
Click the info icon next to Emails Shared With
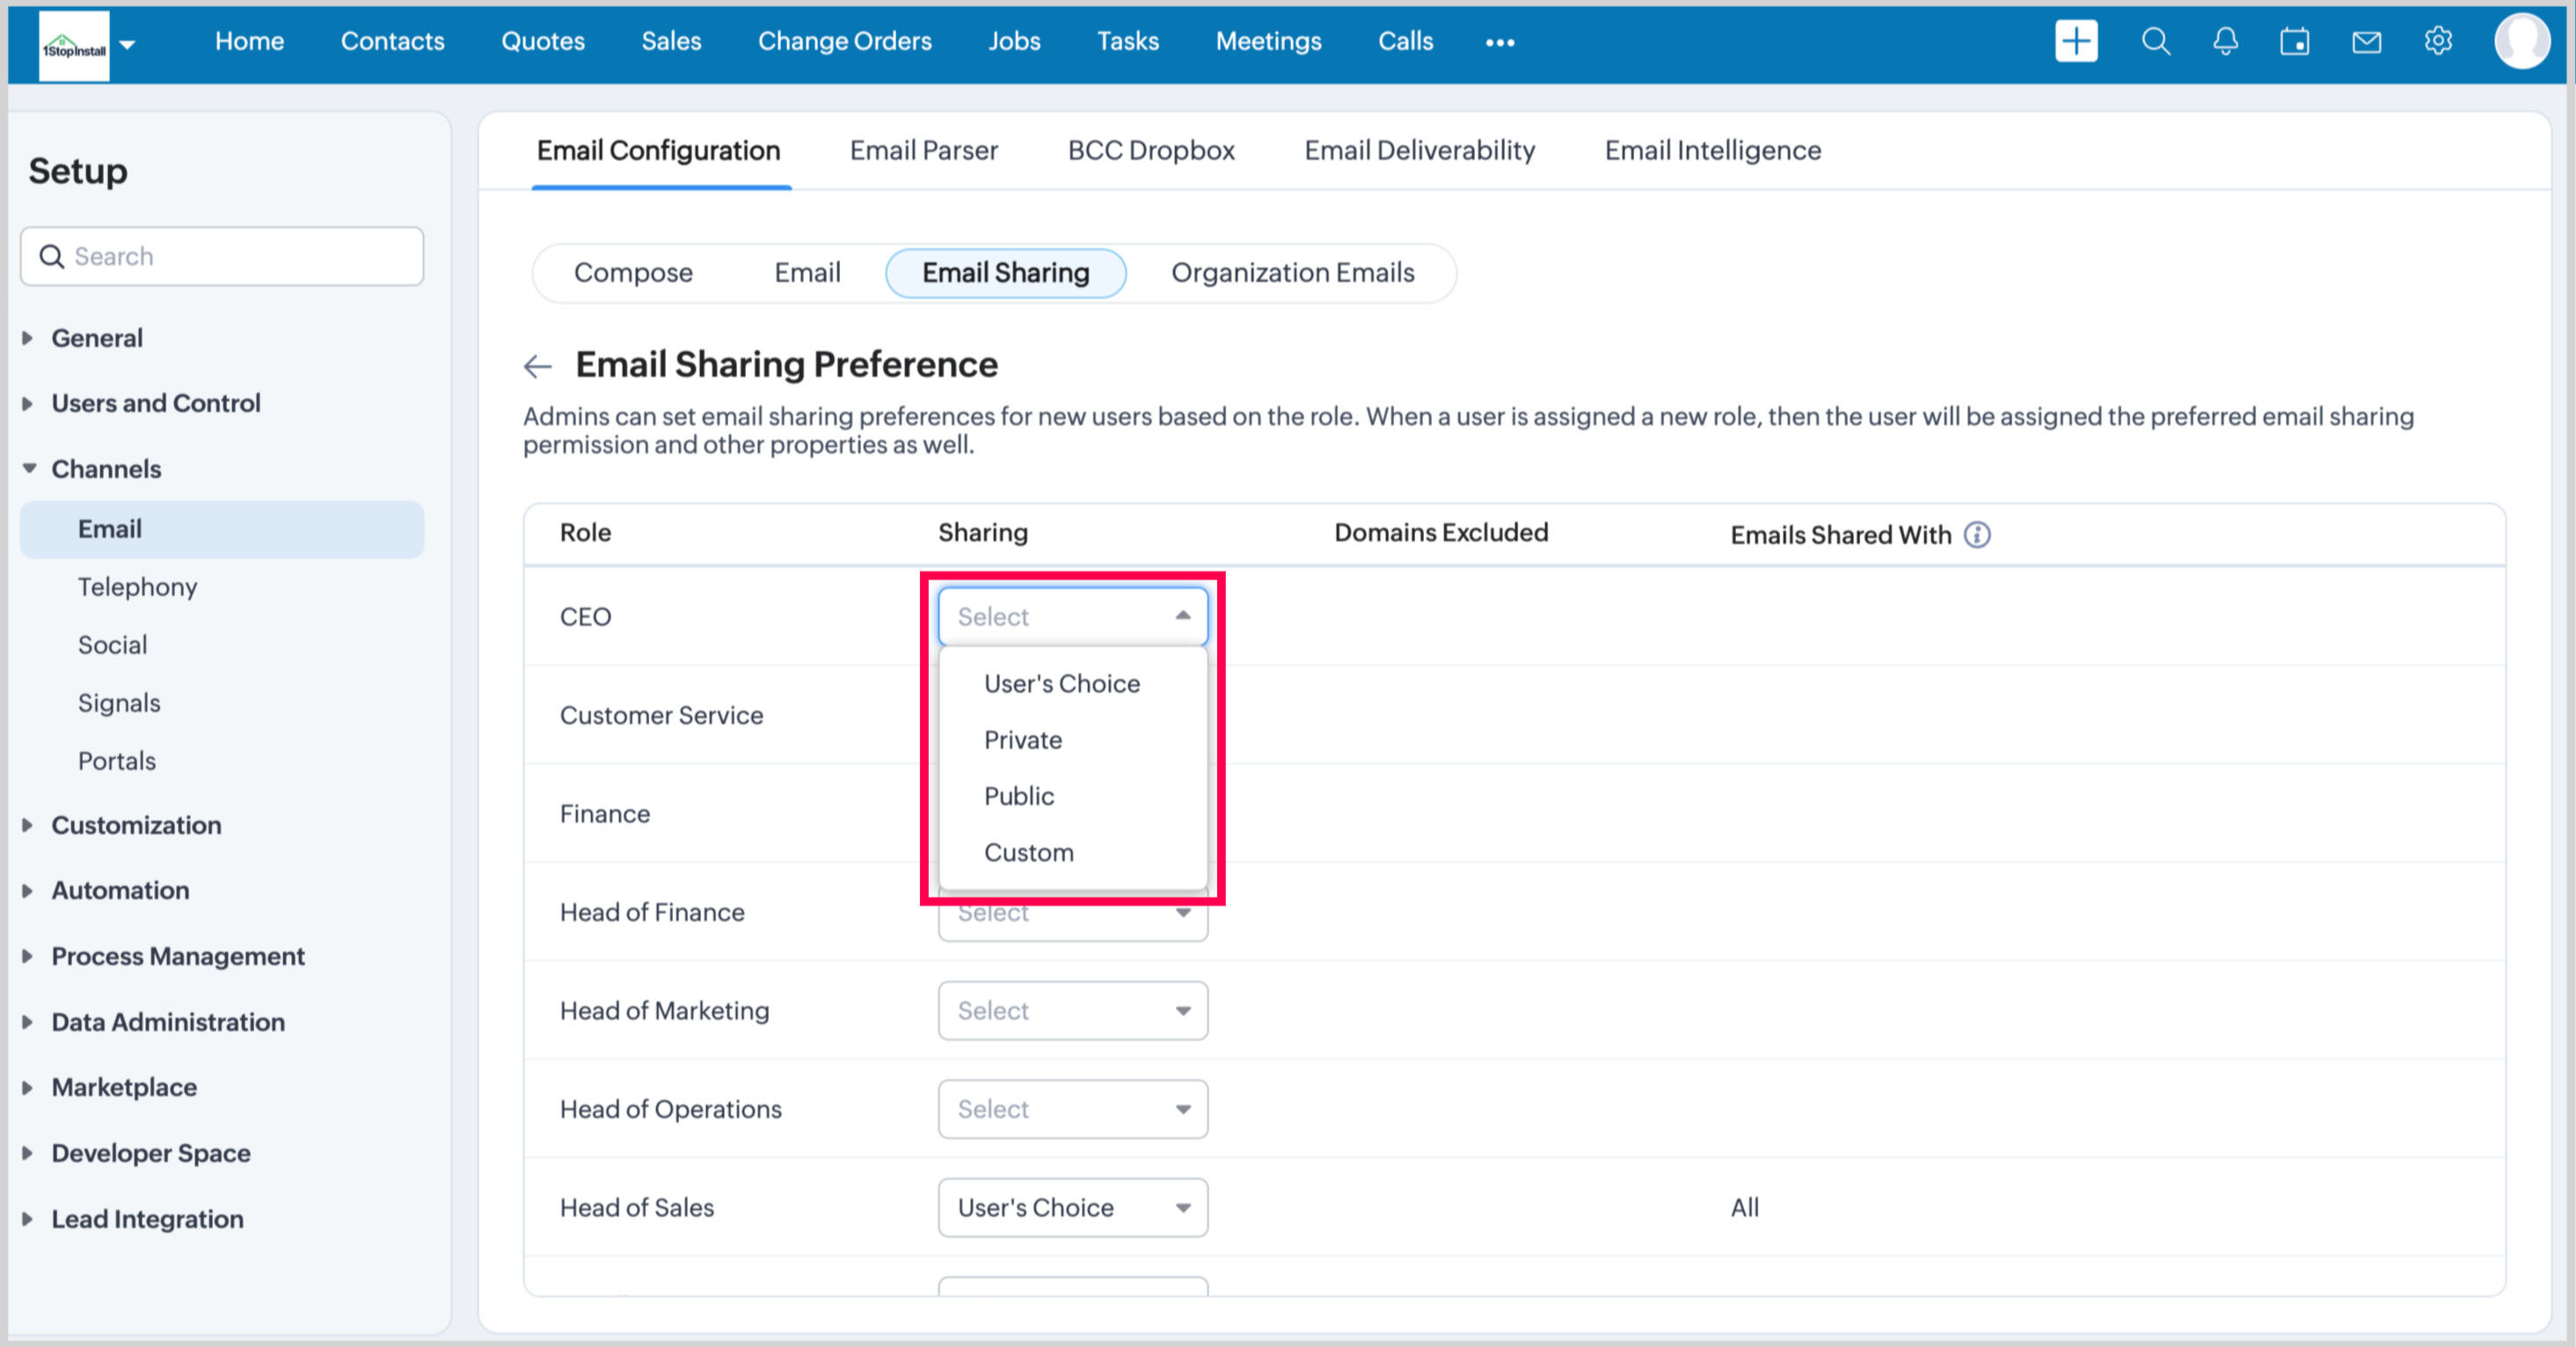pyautogui.click(x=1977, y=535)
